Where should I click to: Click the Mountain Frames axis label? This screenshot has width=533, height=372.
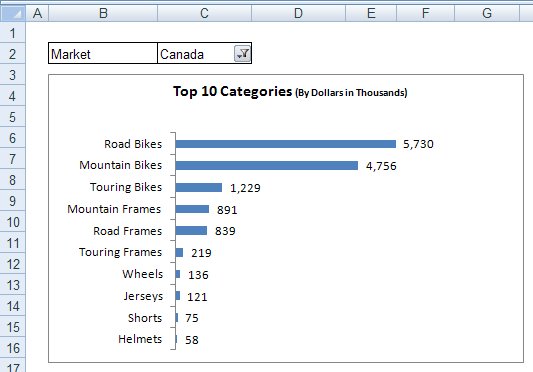(114, 209)
